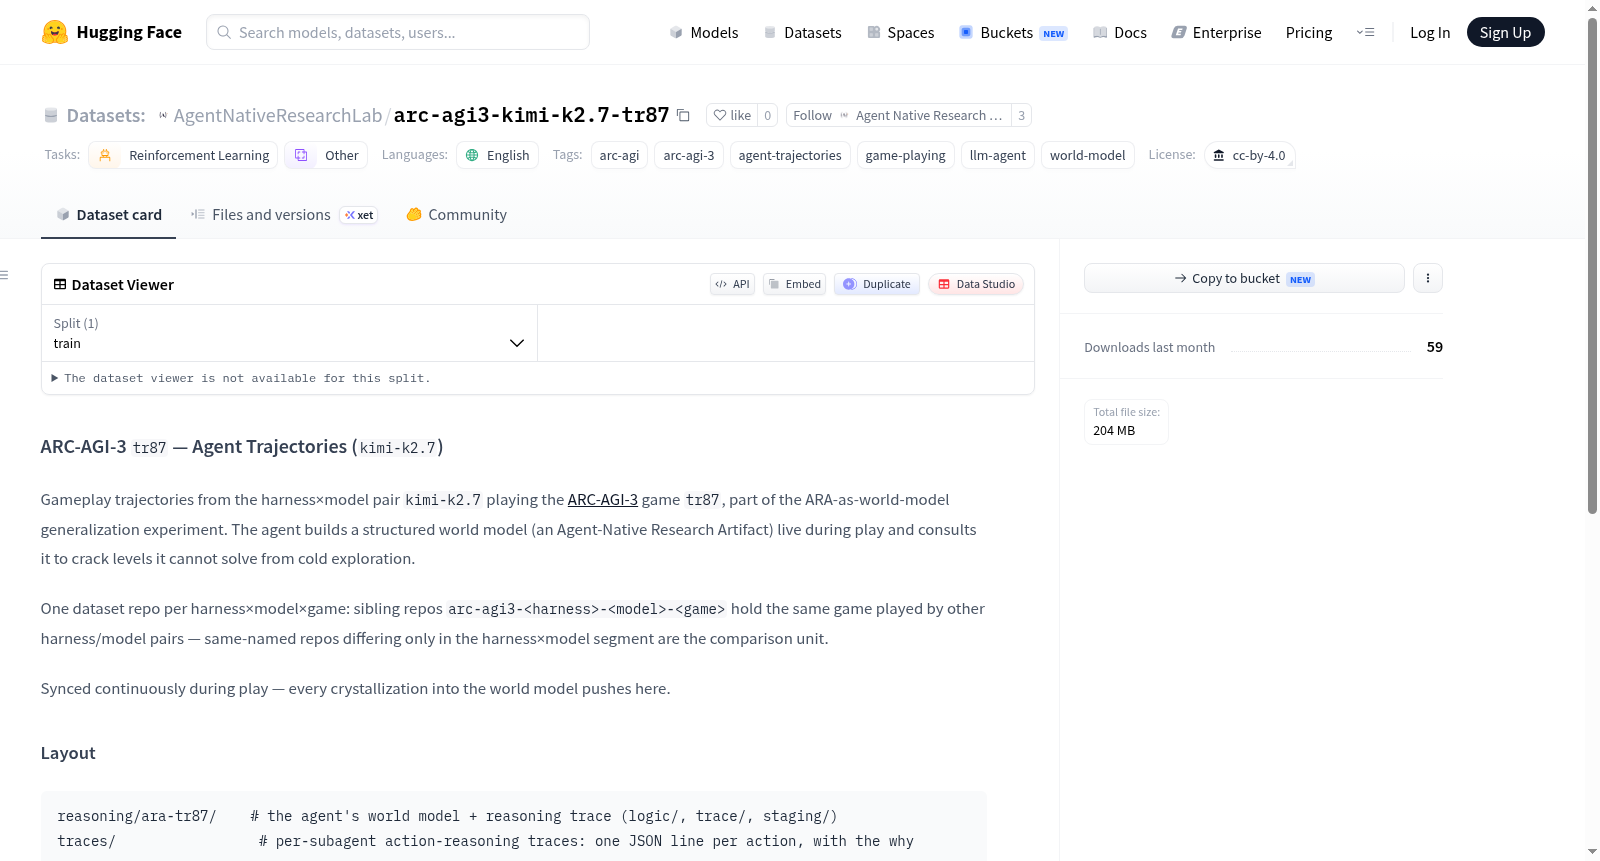Open the Docs page

click(1120, 32)
